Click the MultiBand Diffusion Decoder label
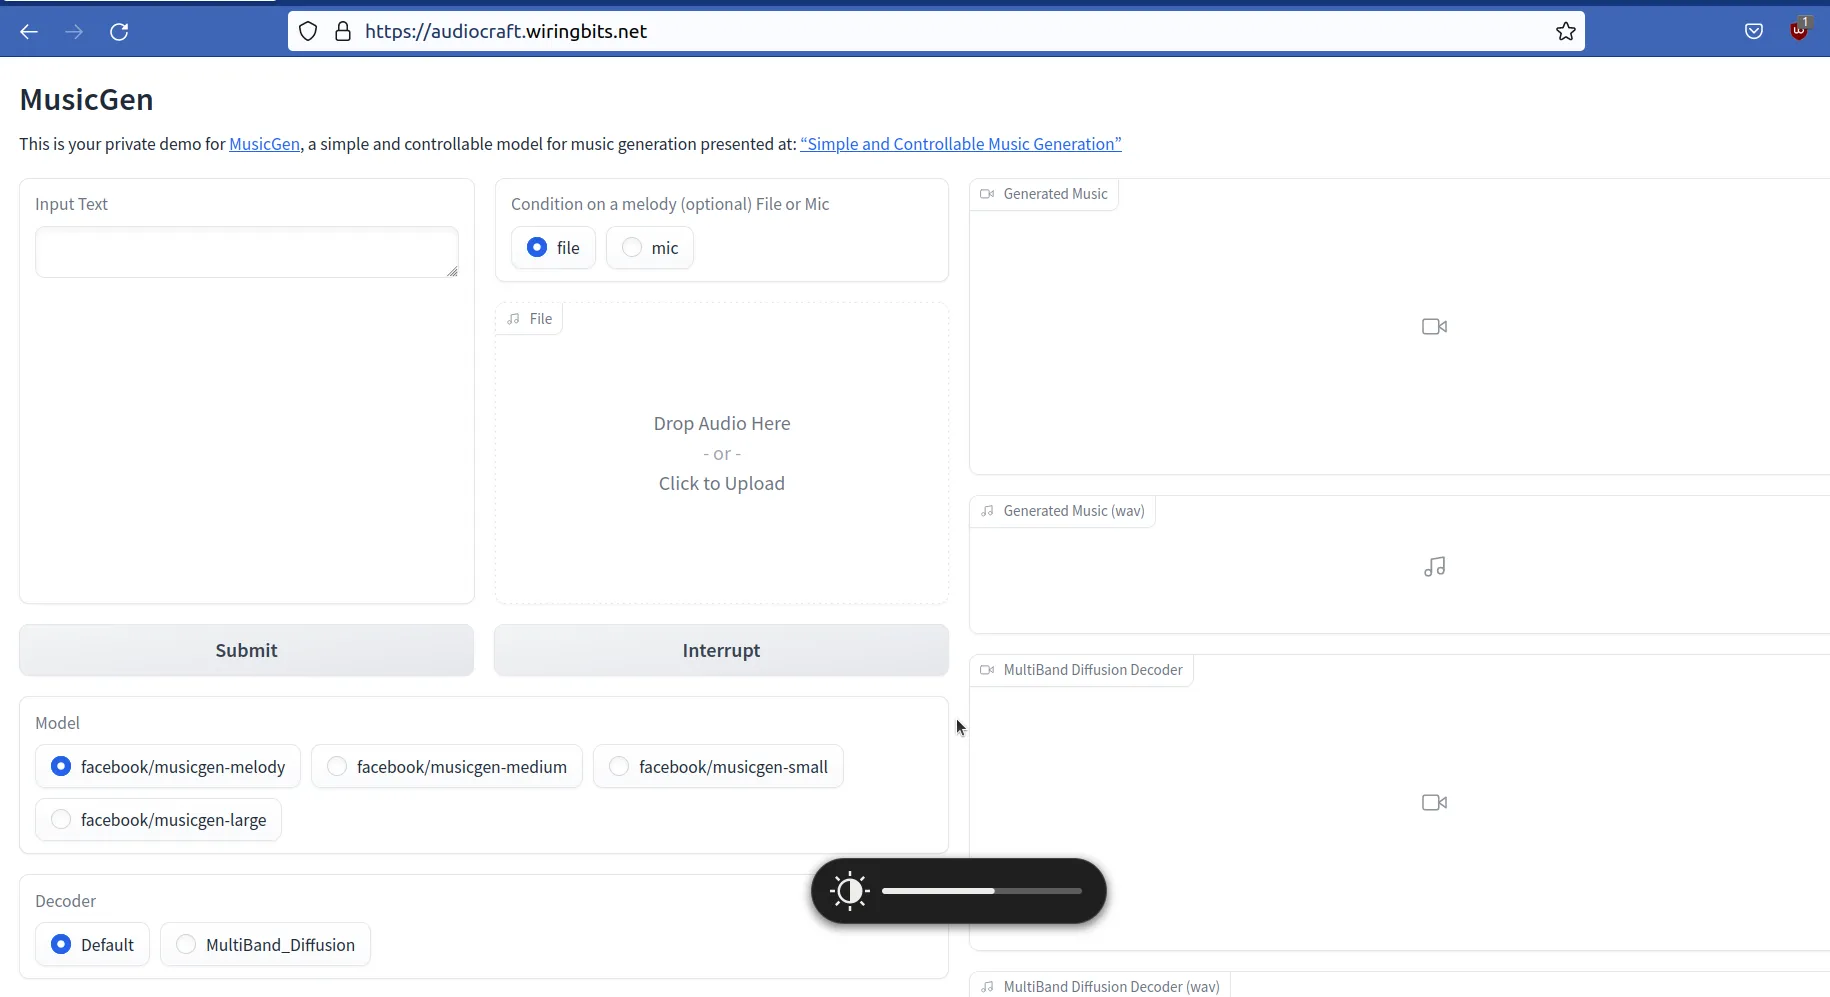This screenshot has height=997, width=1830. (x=1082, y=670)
